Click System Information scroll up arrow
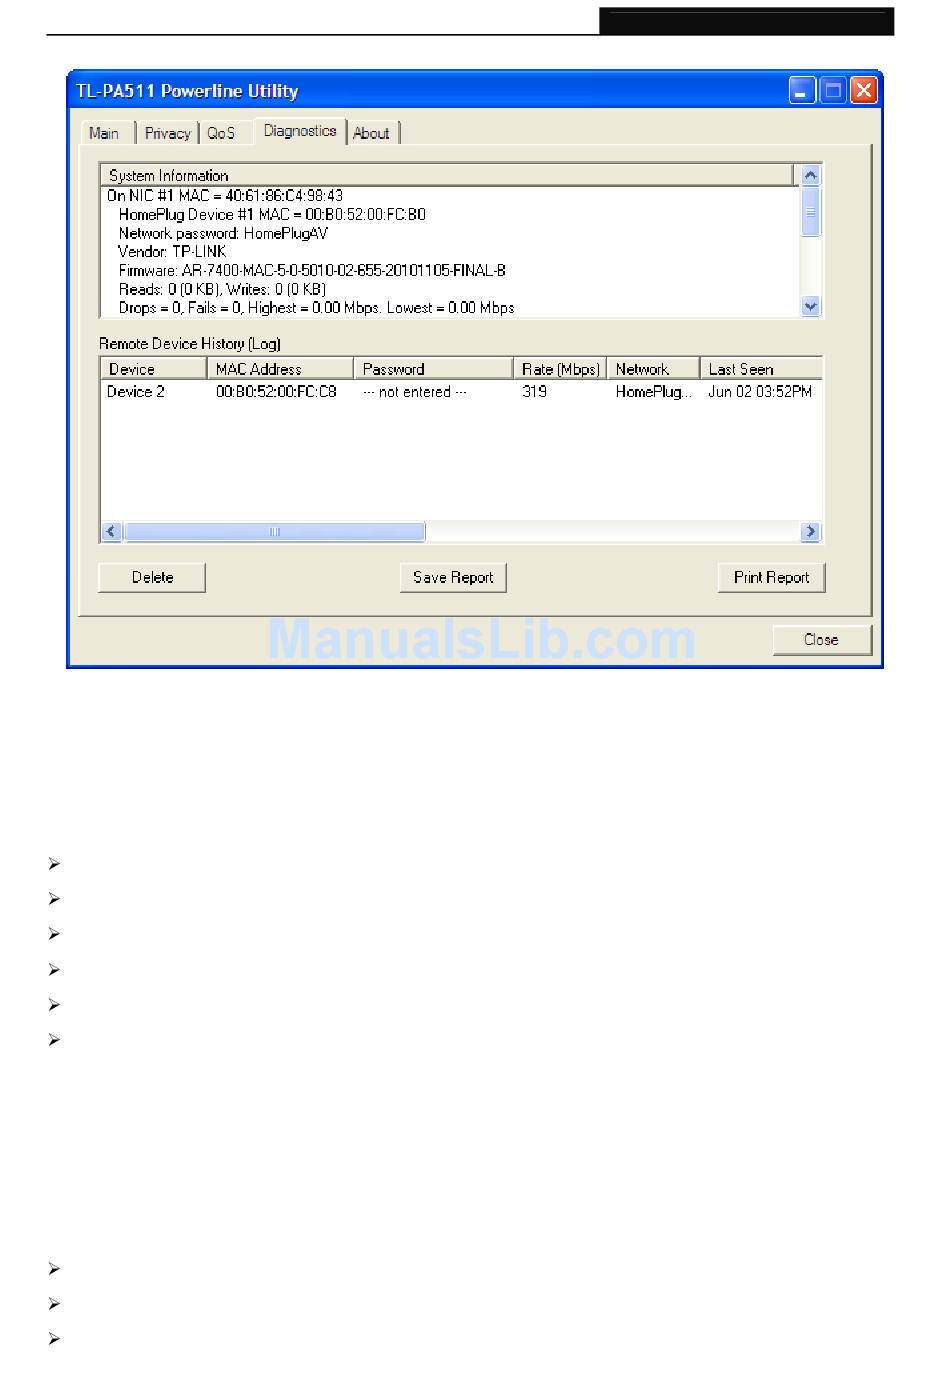This screenshot has width=950, height=1387. click(x=811, y=175)
